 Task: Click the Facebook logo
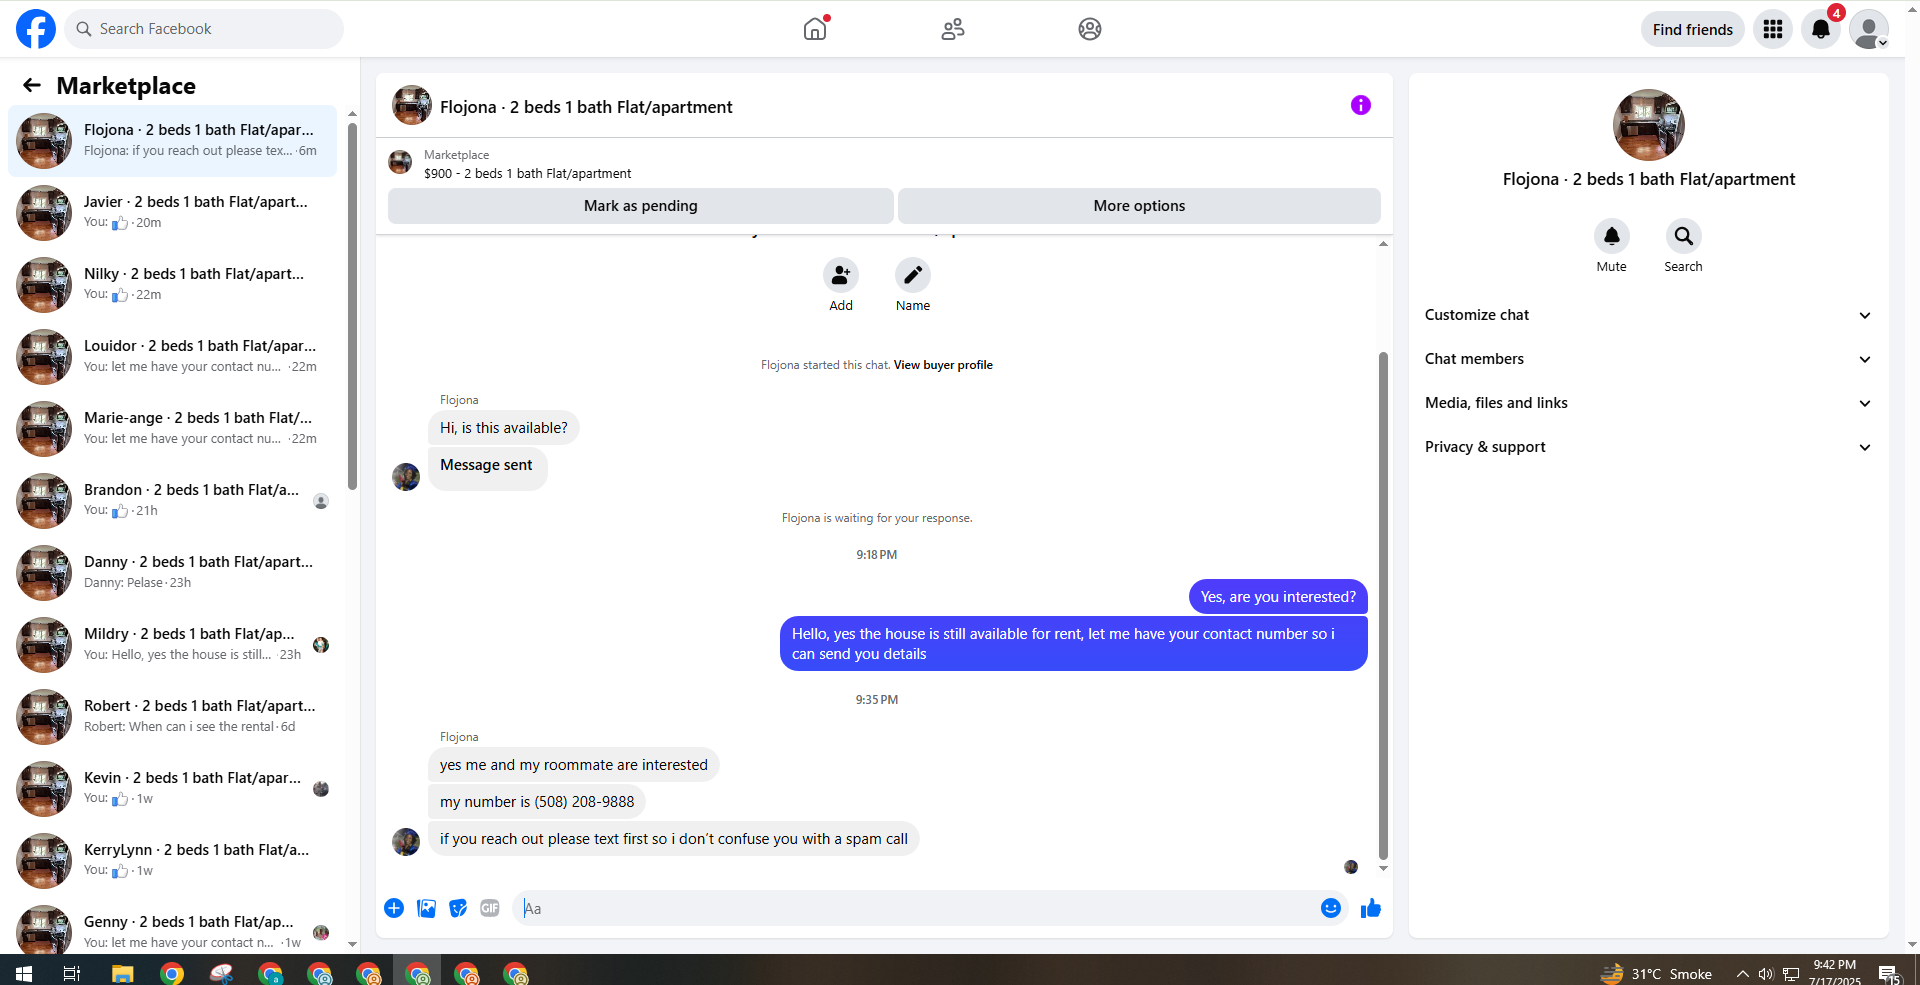pos(36,29)
